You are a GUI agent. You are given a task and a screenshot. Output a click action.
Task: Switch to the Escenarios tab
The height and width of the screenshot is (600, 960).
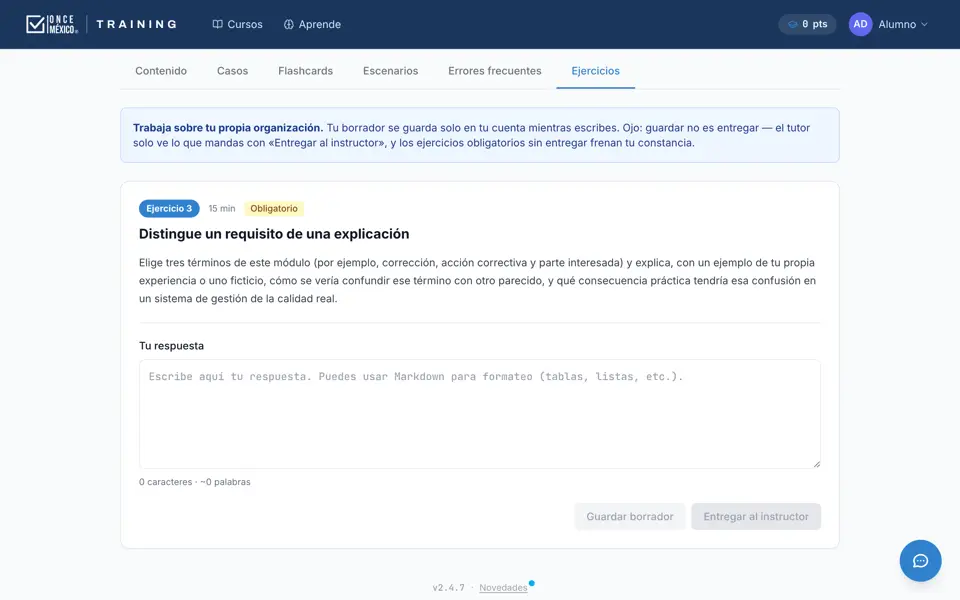click(391, 71)
